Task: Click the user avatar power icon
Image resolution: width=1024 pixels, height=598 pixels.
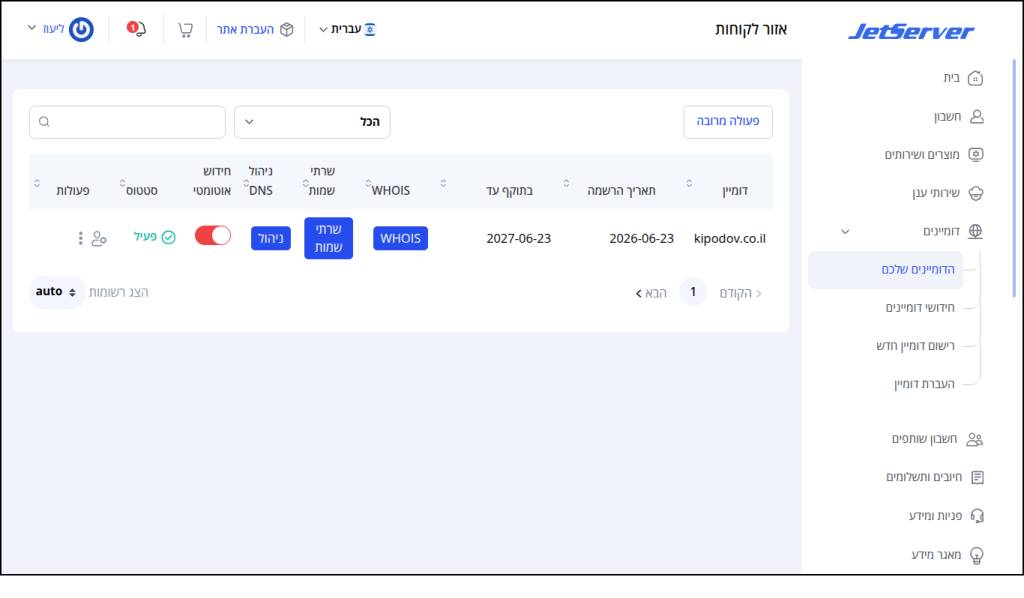Action: pos(82,29)
